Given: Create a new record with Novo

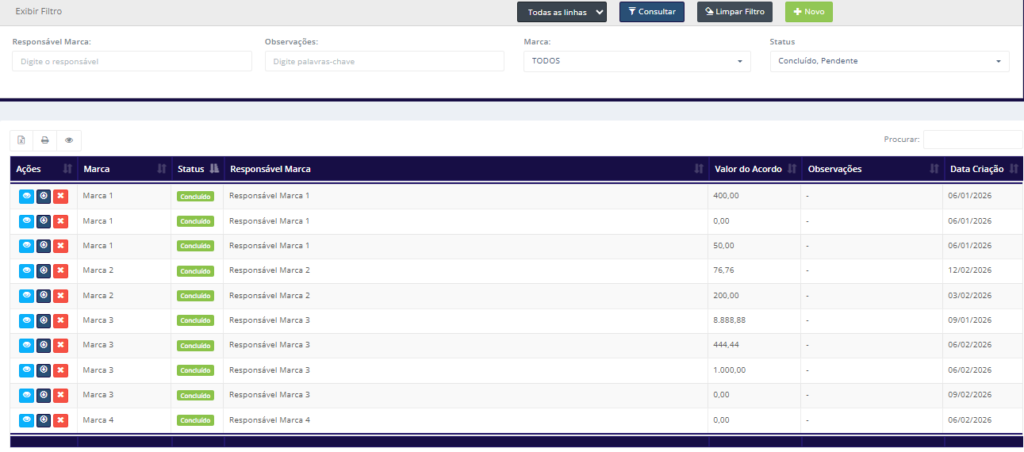Looking at the screenshot, I should pos(808,12).
